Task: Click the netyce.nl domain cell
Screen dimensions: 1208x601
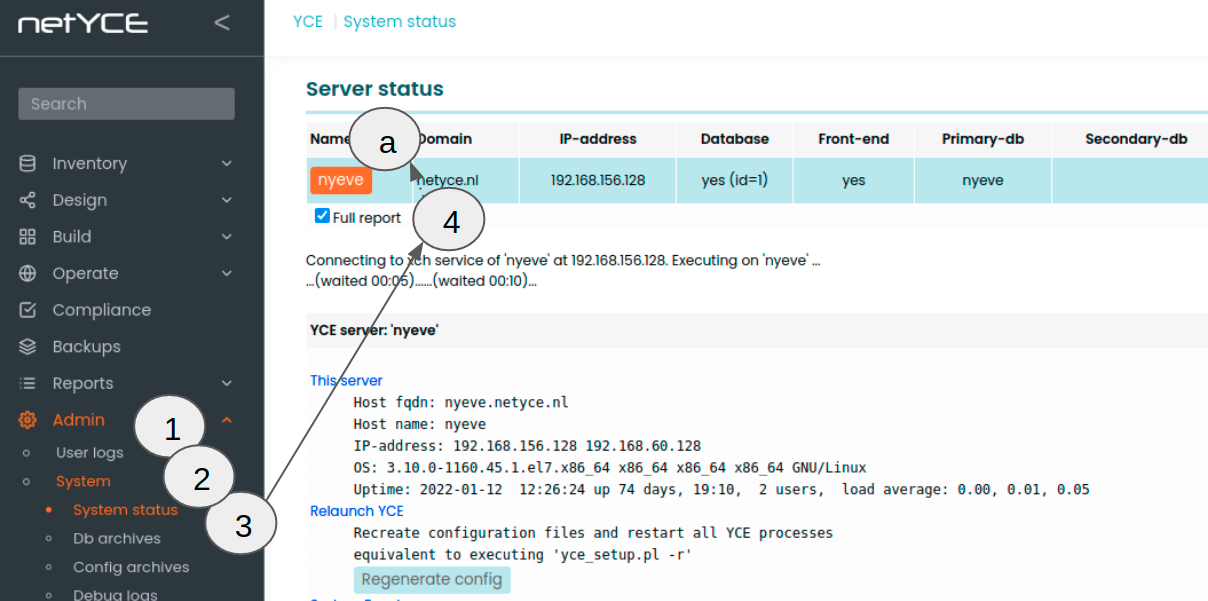Action: tap(465, 181)
